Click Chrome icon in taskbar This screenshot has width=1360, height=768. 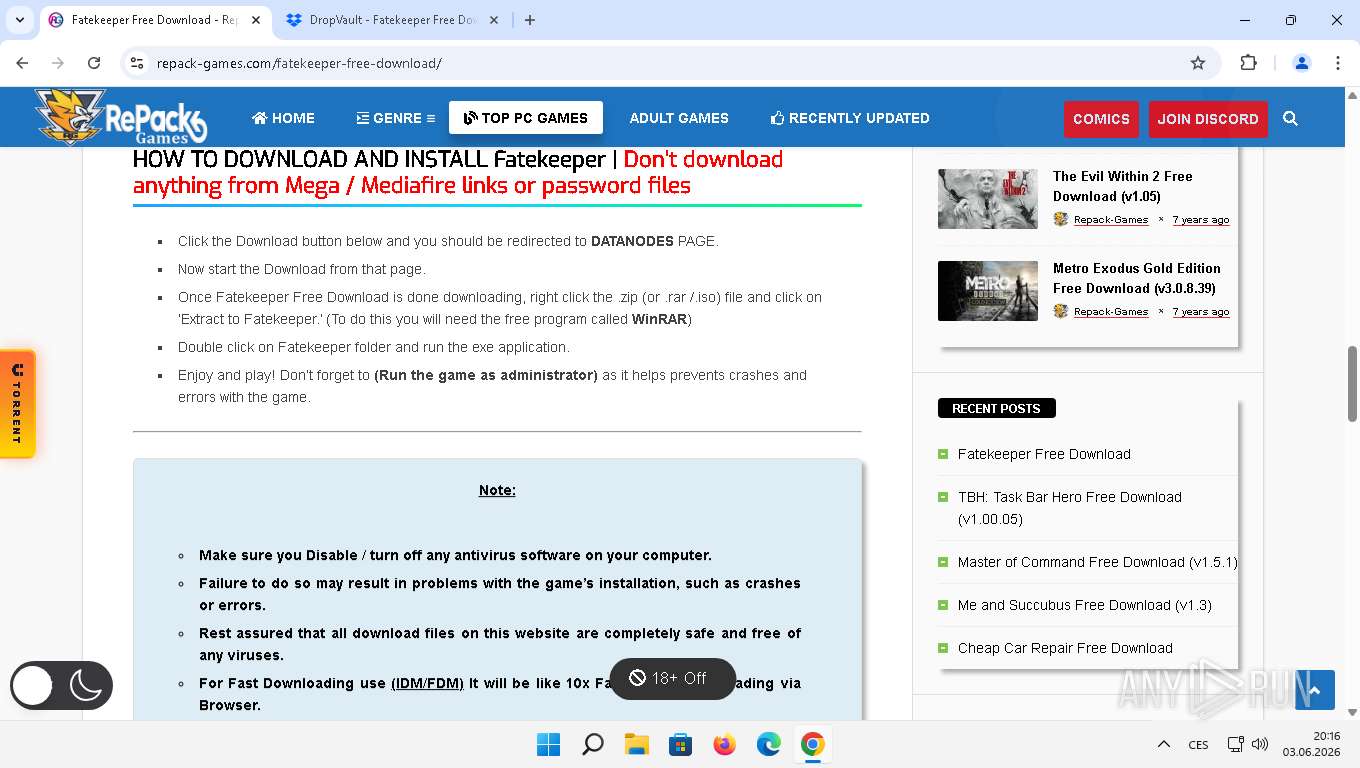[812, 744]
